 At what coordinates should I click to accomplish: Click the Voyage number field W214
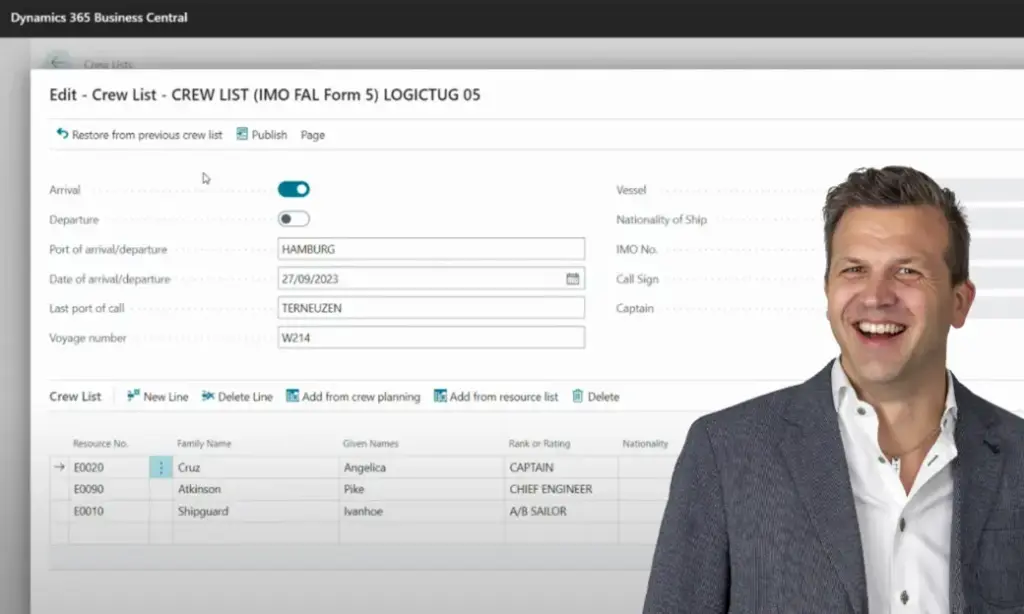click(x=430, y=338)
